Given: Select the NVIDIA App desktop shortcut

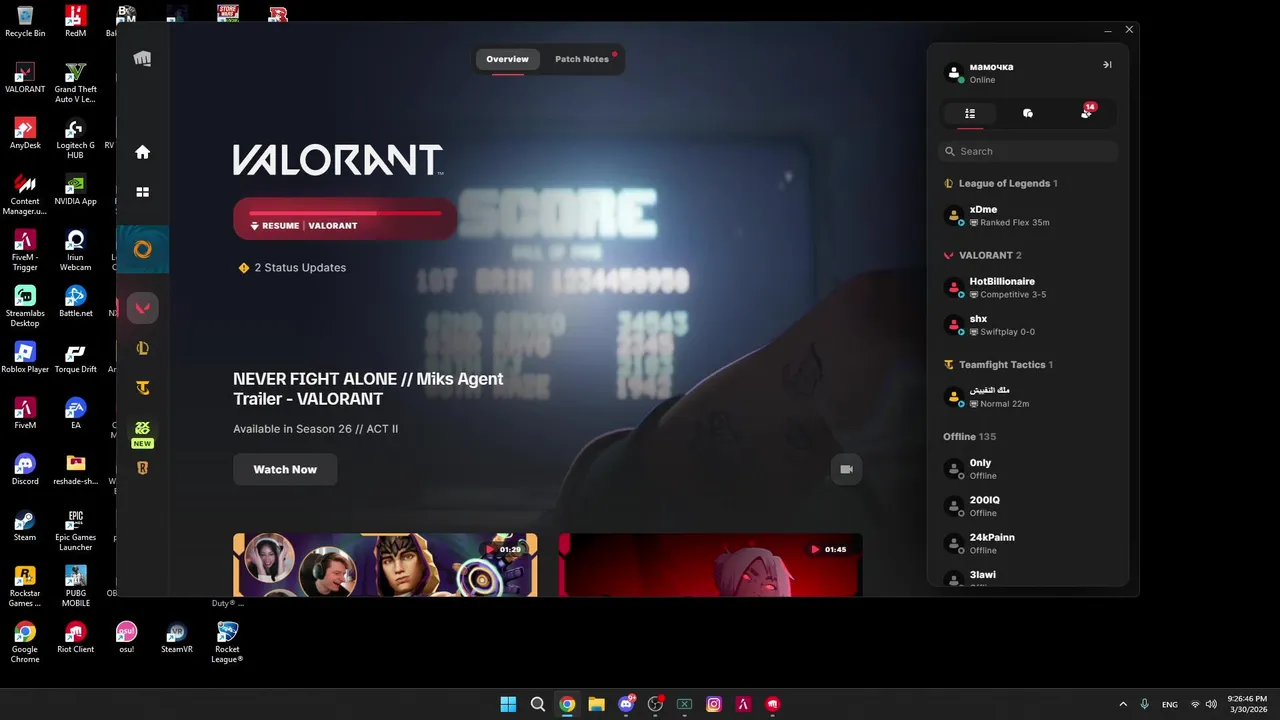Looking at the screenshot, I should point(75,189).
